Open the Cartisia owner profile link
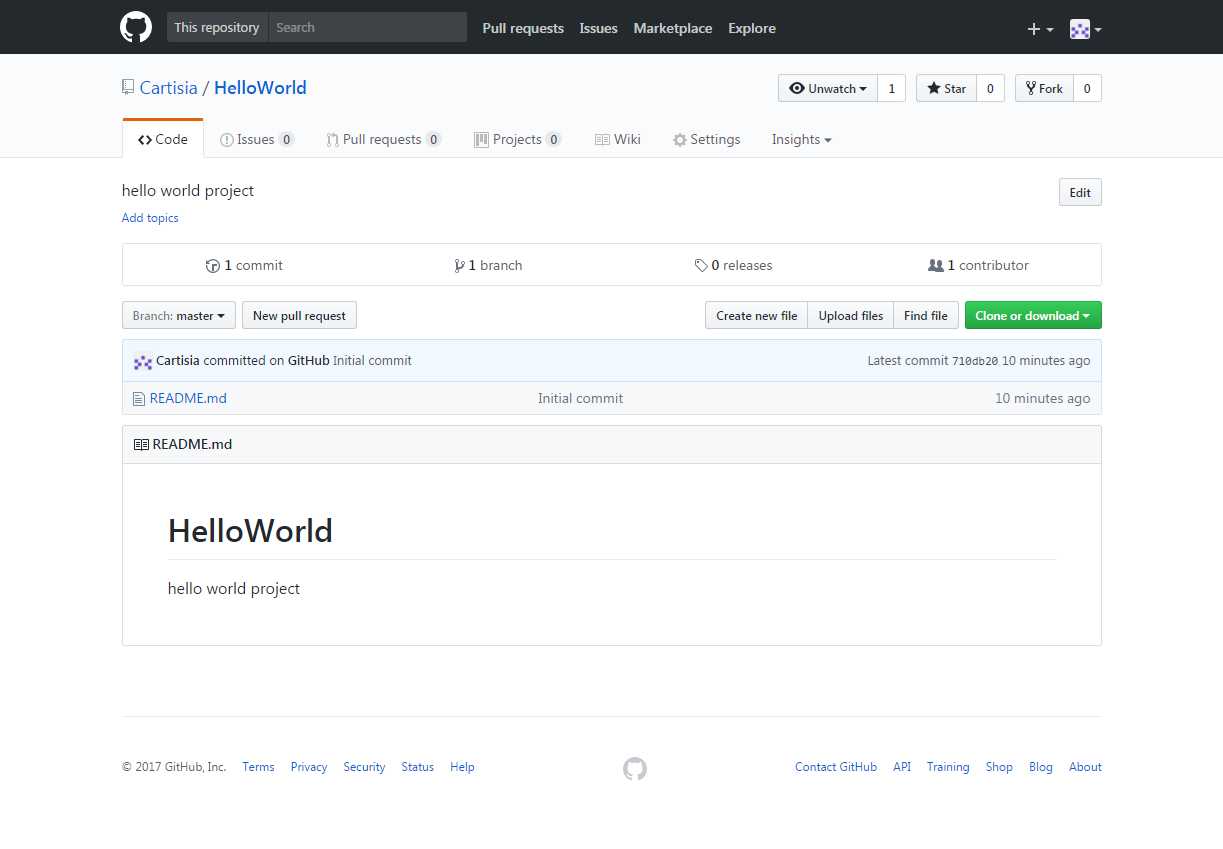The image size is (1223, 849). click(169, 88)
